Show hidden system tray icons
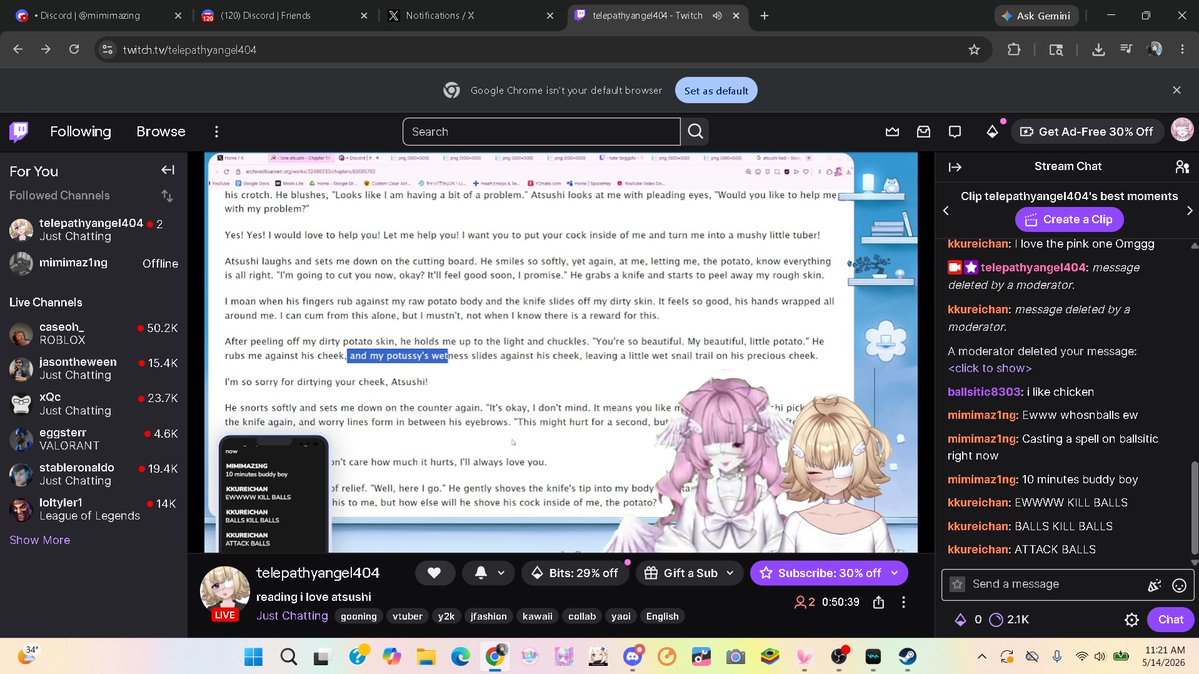Image resolution: width=1199 pixels, height=674 pixels. pos(982,656)
